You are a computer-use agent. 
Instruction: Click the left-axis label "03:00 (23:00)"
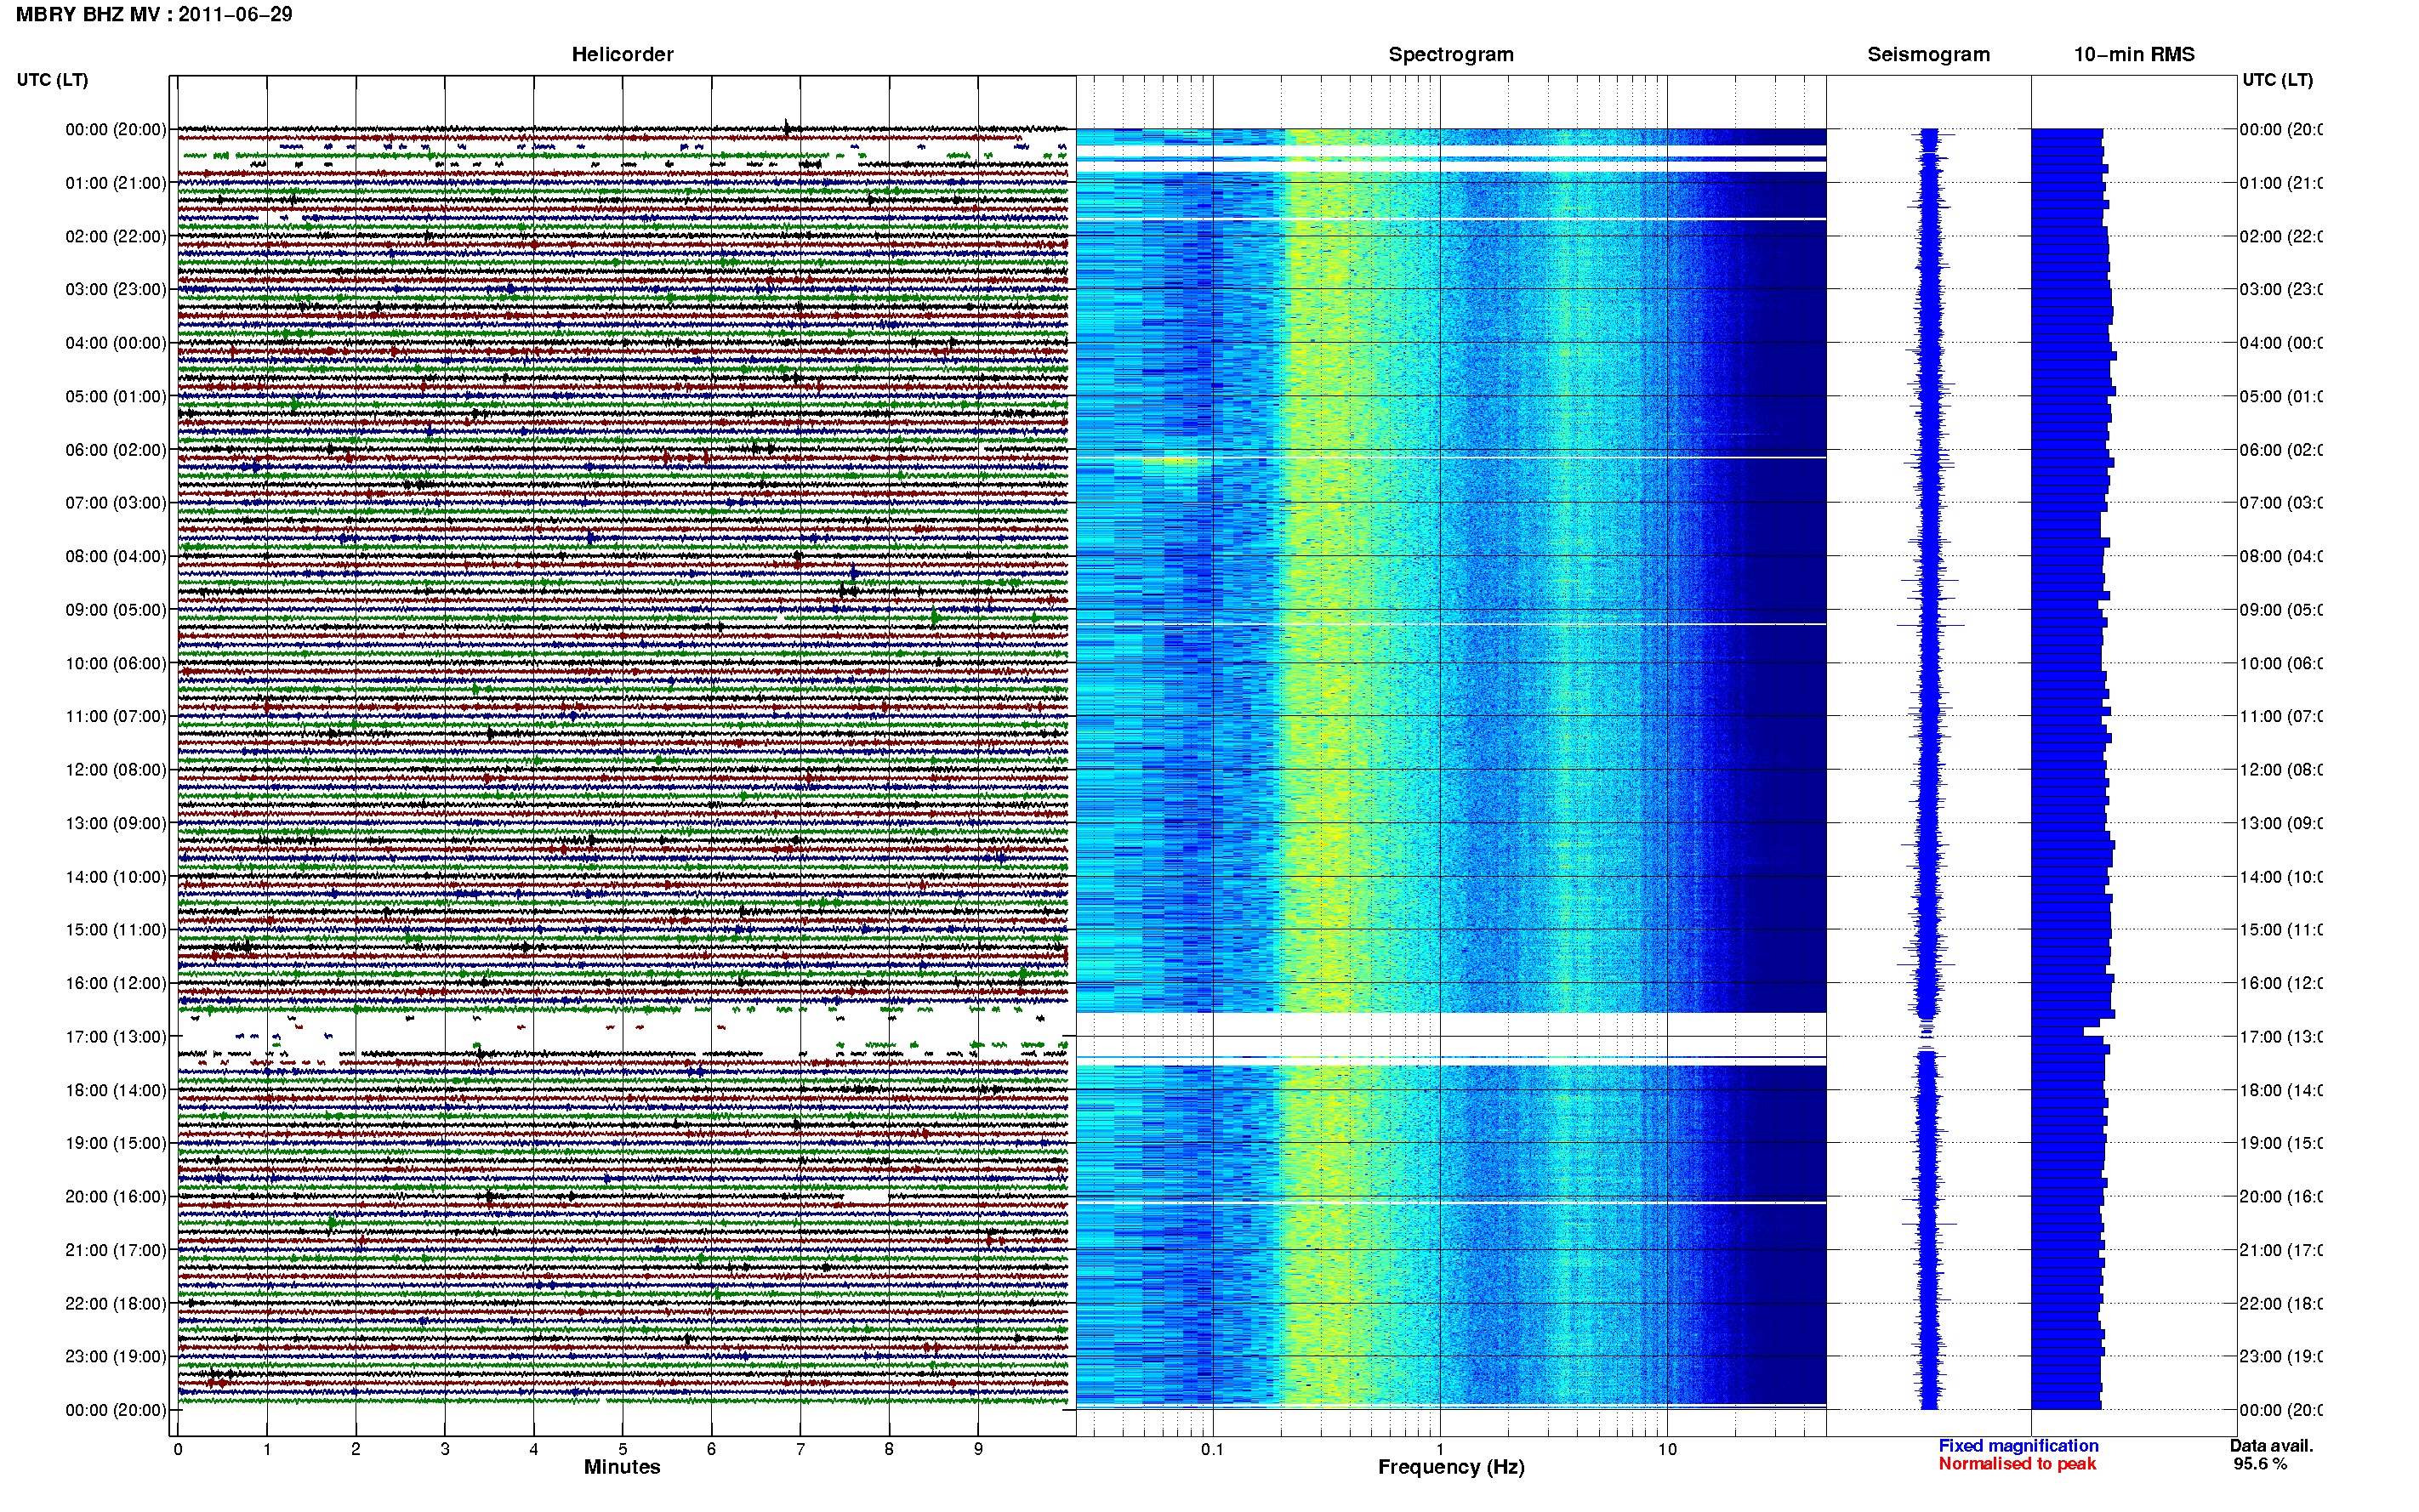116,289
